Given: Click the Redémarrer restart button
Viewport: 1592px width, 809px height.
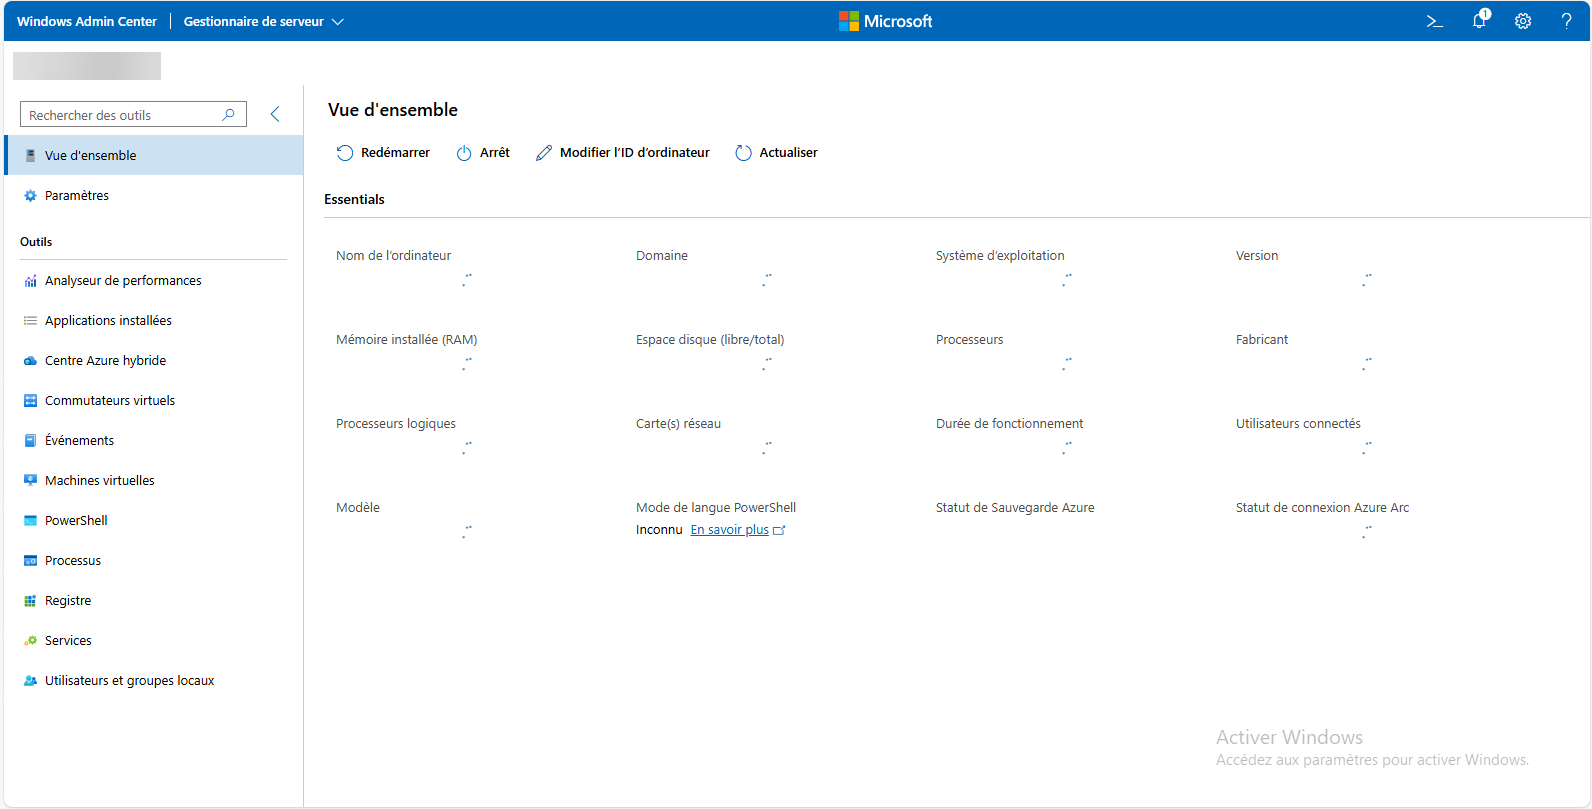Looking at the screenshot, I should click(x=383, y=153).
